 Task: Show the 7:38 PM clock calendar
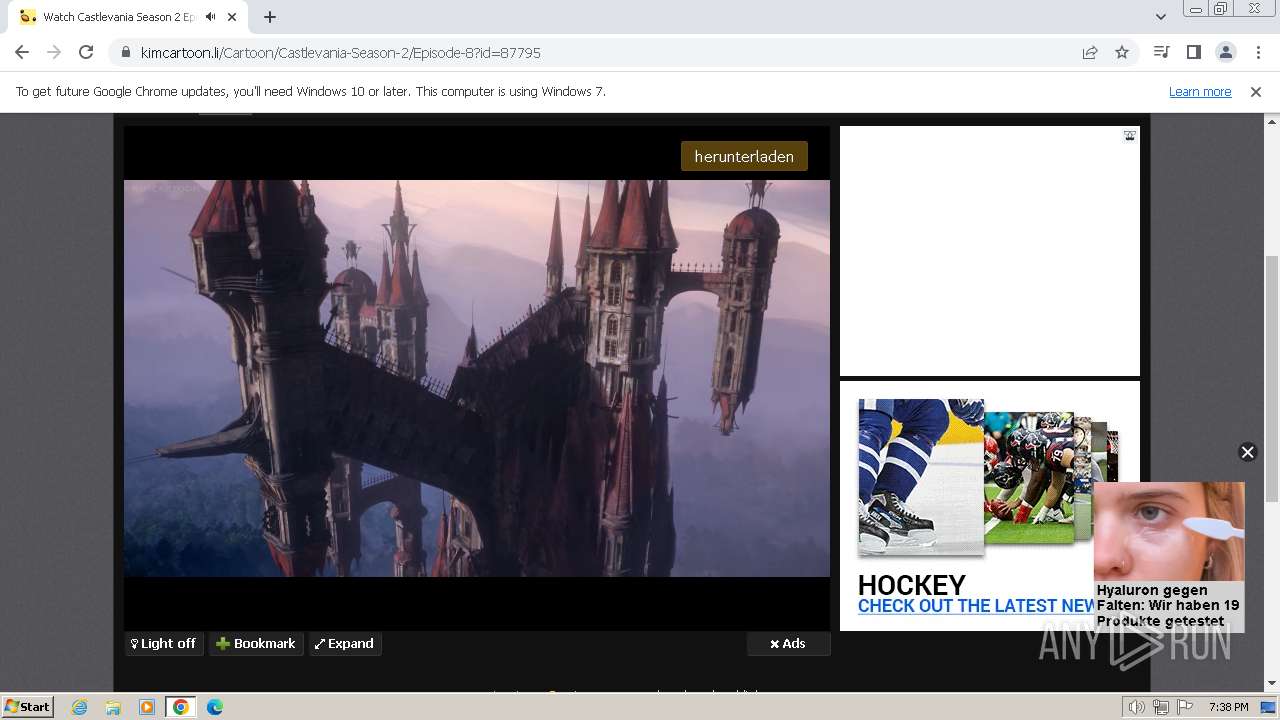[1228, 707]
